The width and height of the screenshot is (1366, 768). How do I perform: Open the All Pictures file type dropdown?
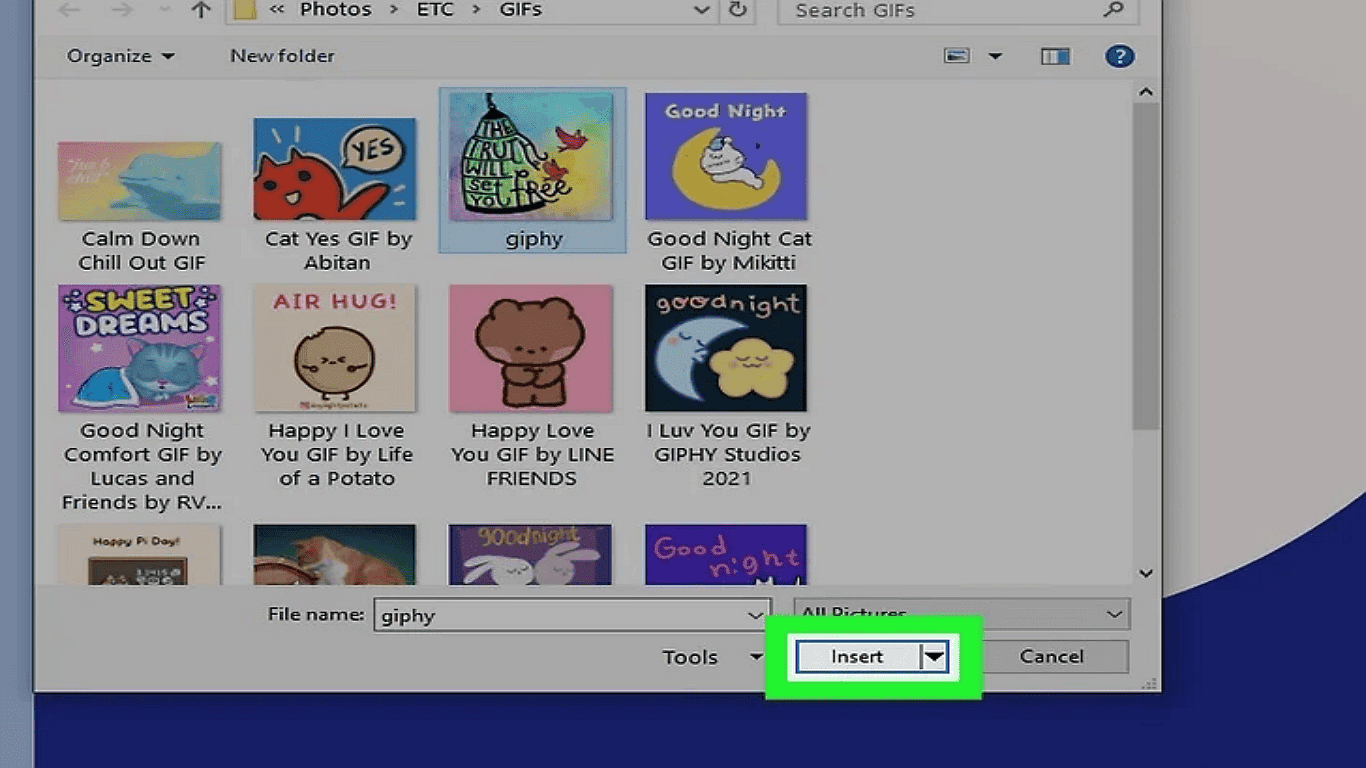(961, 614)
